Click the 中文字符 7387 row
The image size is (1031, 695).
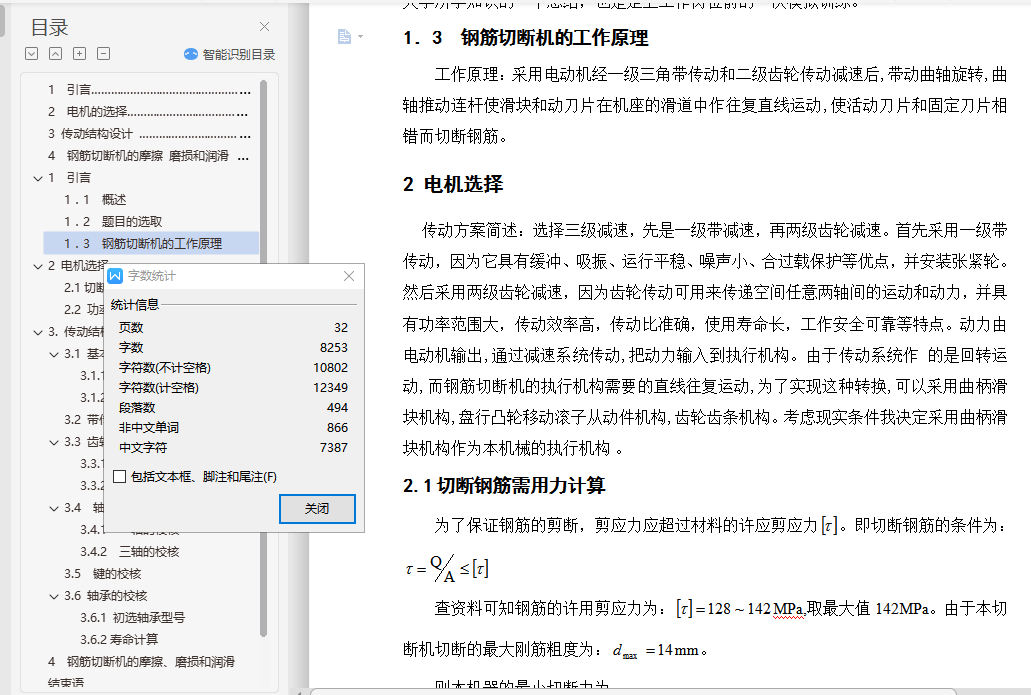[x=233, y=448]
